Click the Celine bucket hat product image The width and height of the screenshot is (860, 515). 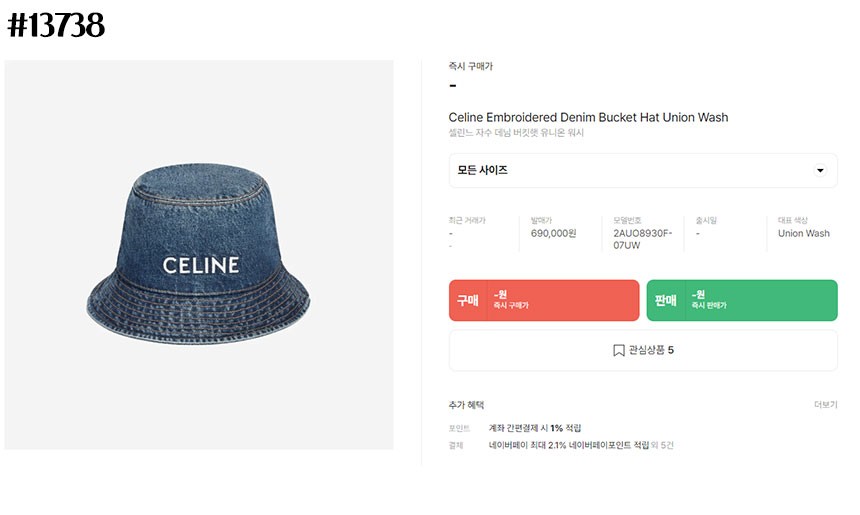click(199, 255)
